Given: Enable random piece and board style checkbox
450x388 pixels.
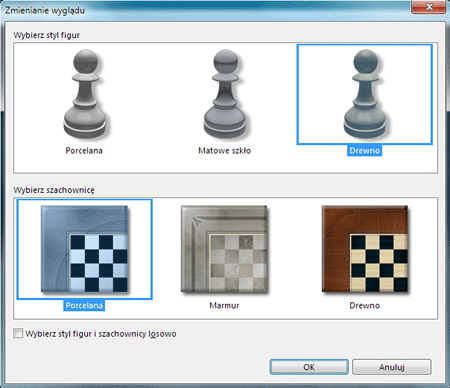Looking at the screenshot, I should (x=18, y=333).
